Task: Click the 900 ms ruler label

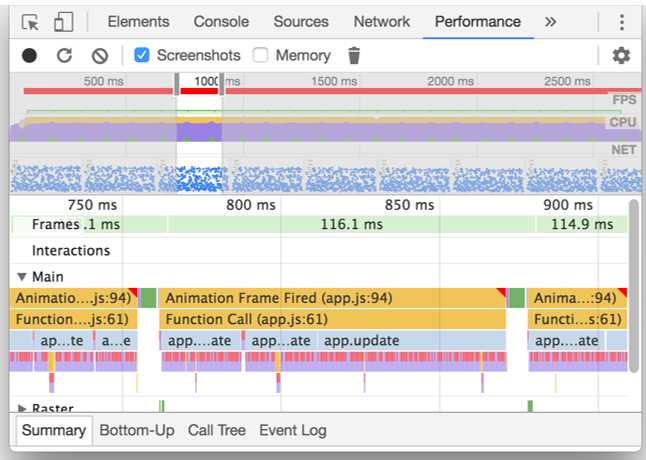Action: [568, 205]
